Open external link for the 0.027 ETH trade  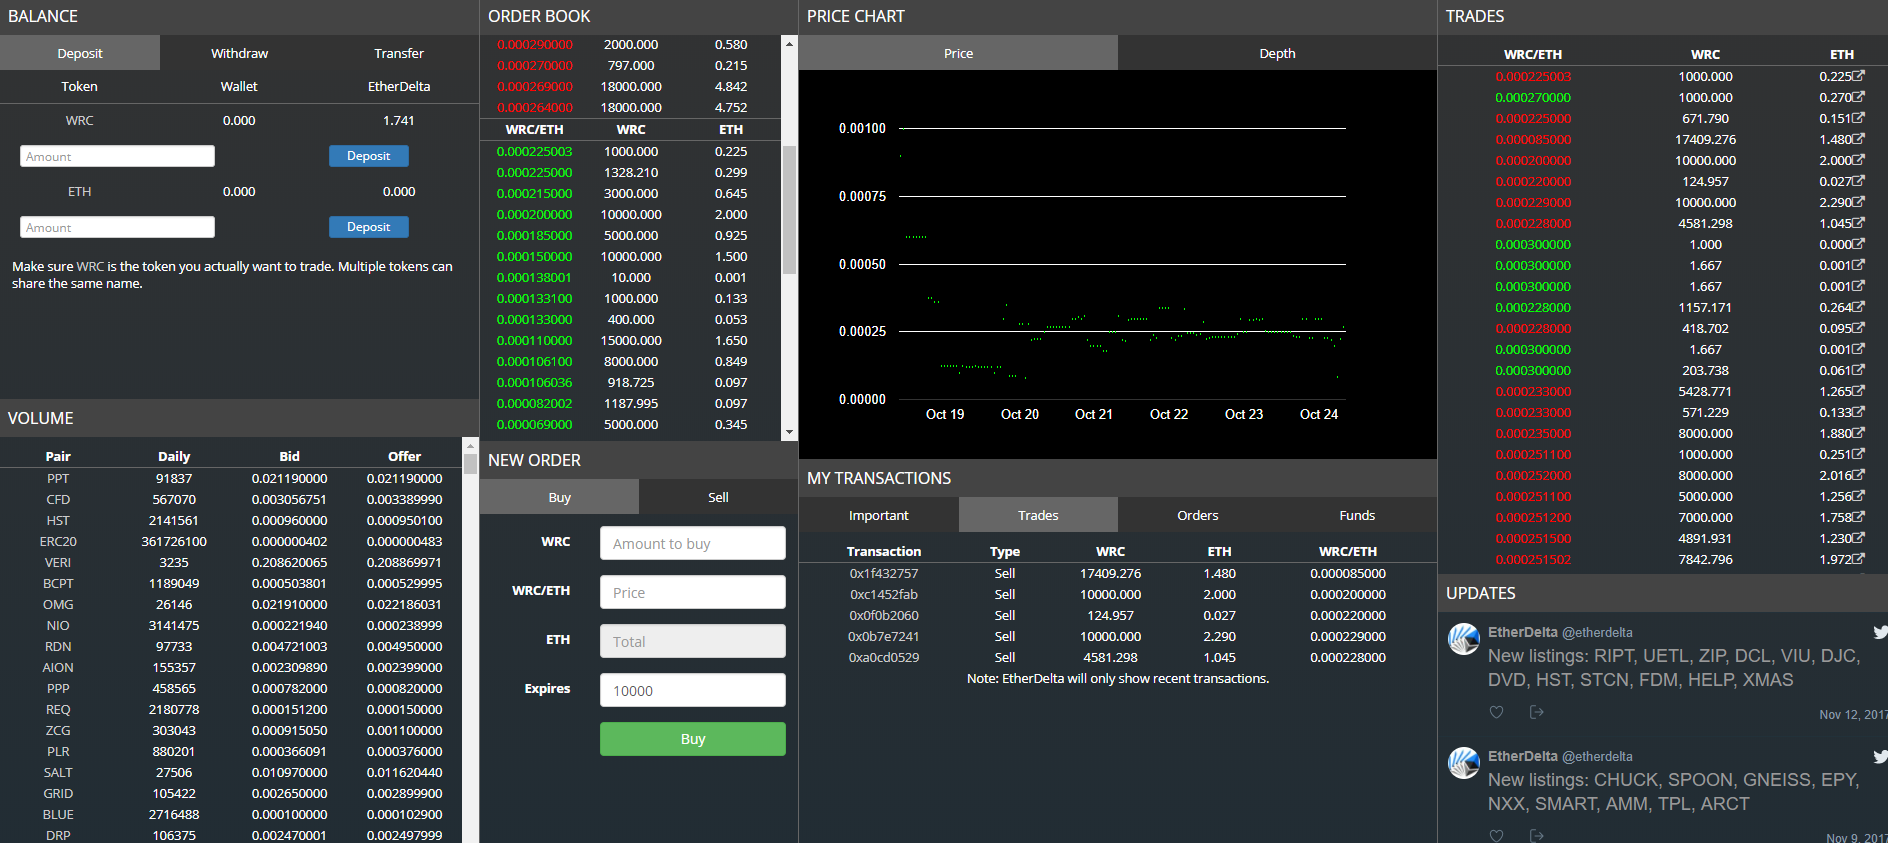[1858, 181]
